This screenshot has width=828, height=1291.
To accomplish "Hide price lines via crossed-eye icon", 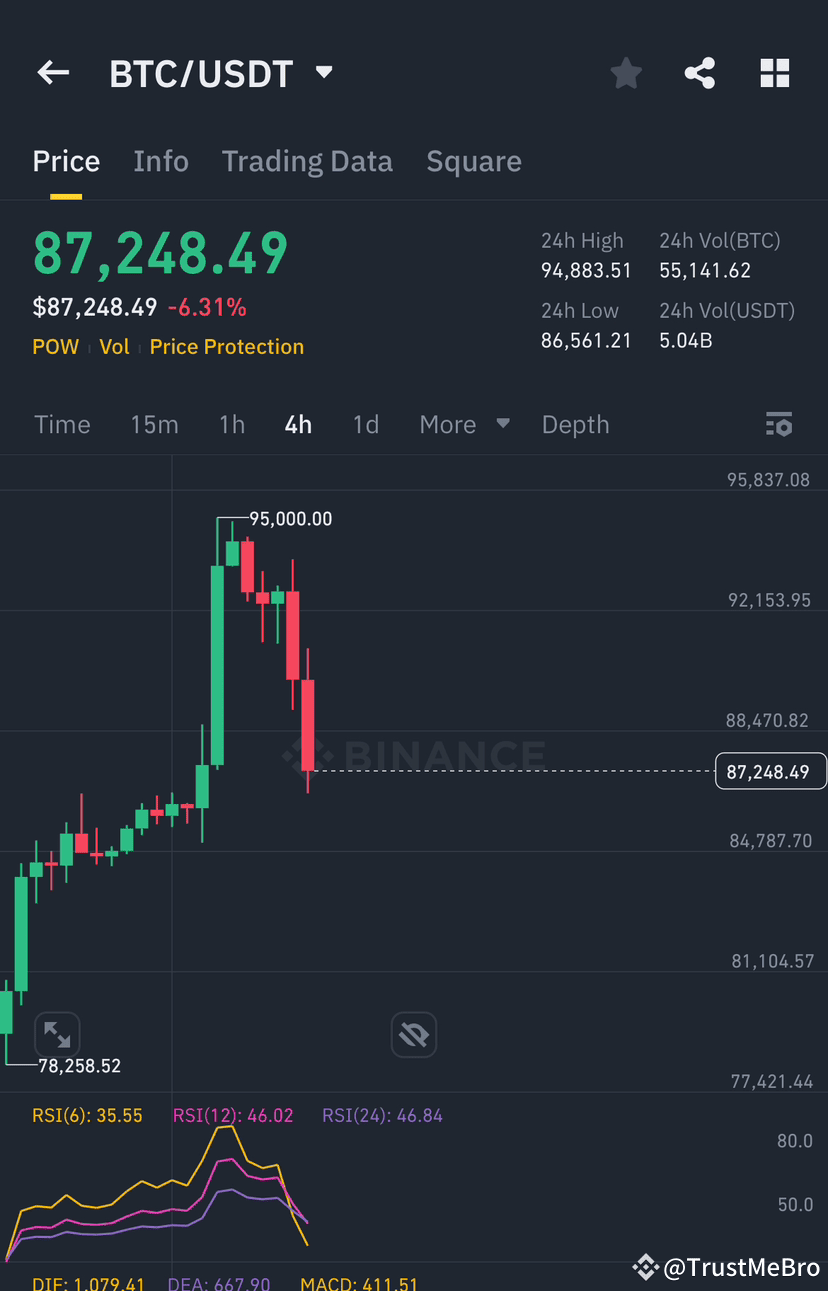I will point(413,1034).
